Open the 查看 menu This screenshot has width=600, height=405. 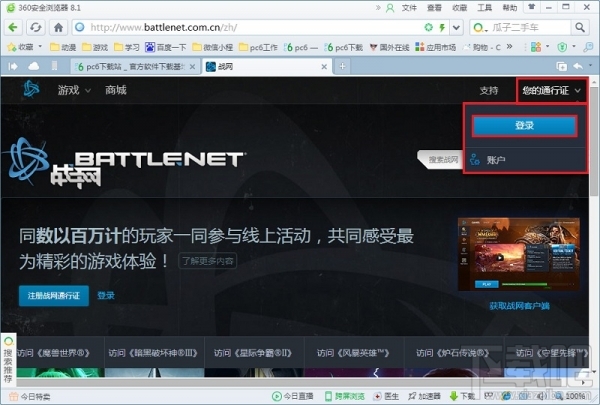[x=434, y=8]
